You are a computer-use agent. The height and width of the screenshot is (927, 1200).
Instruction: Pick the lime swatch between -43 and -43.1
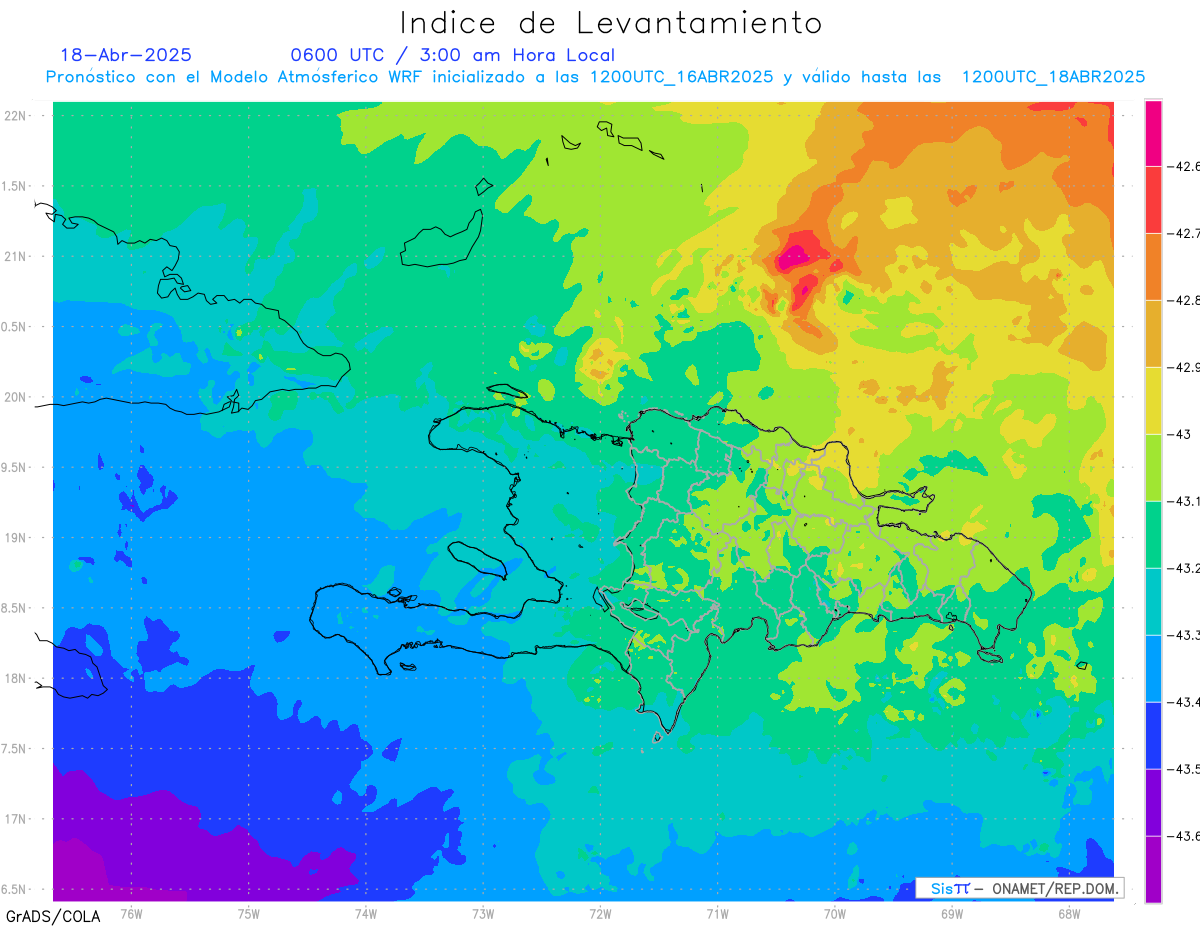(1153, 467)
